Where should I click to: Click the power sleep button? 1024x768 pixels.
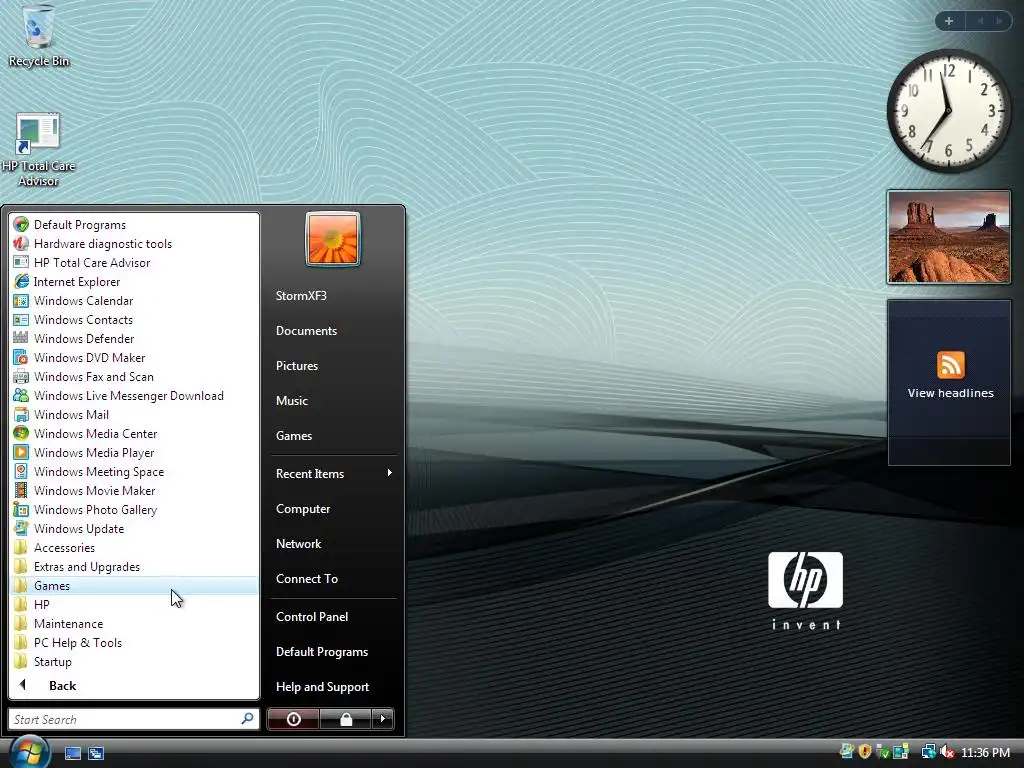tap(293, 719)
